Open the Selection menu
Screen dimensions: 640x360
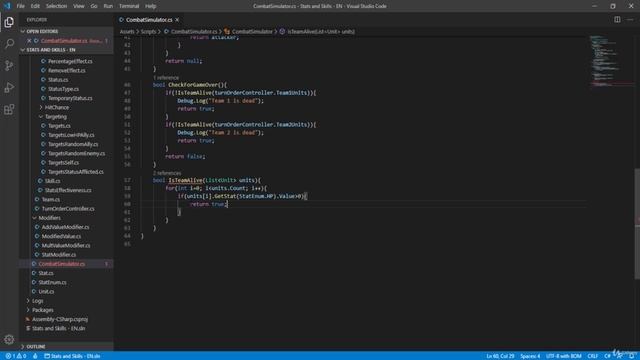click(56, 6)
